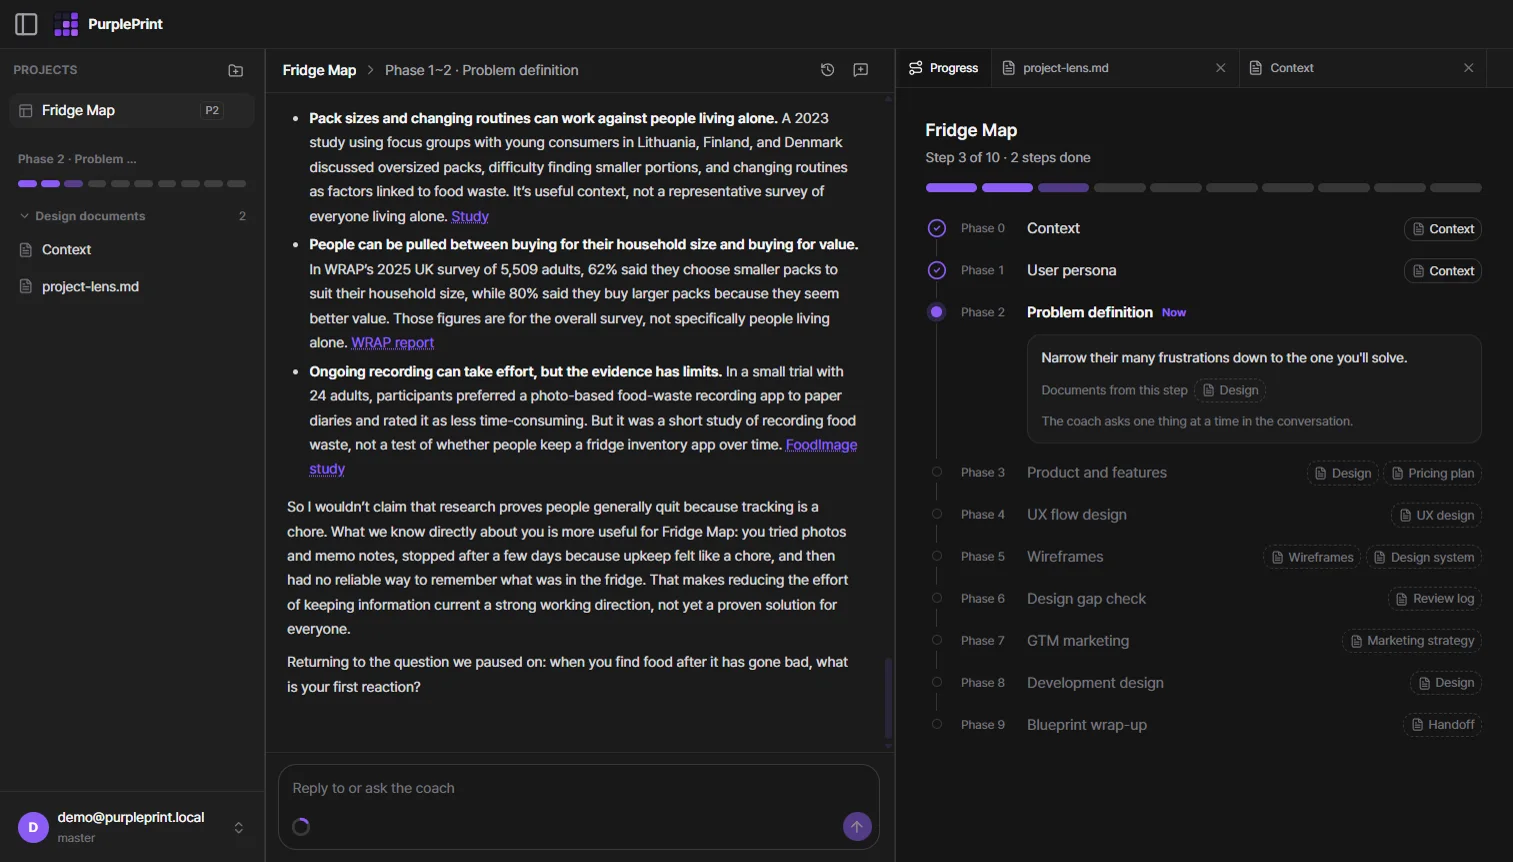
Task: Open Design chip for Product and features
Action: (x=1343, y=473)
